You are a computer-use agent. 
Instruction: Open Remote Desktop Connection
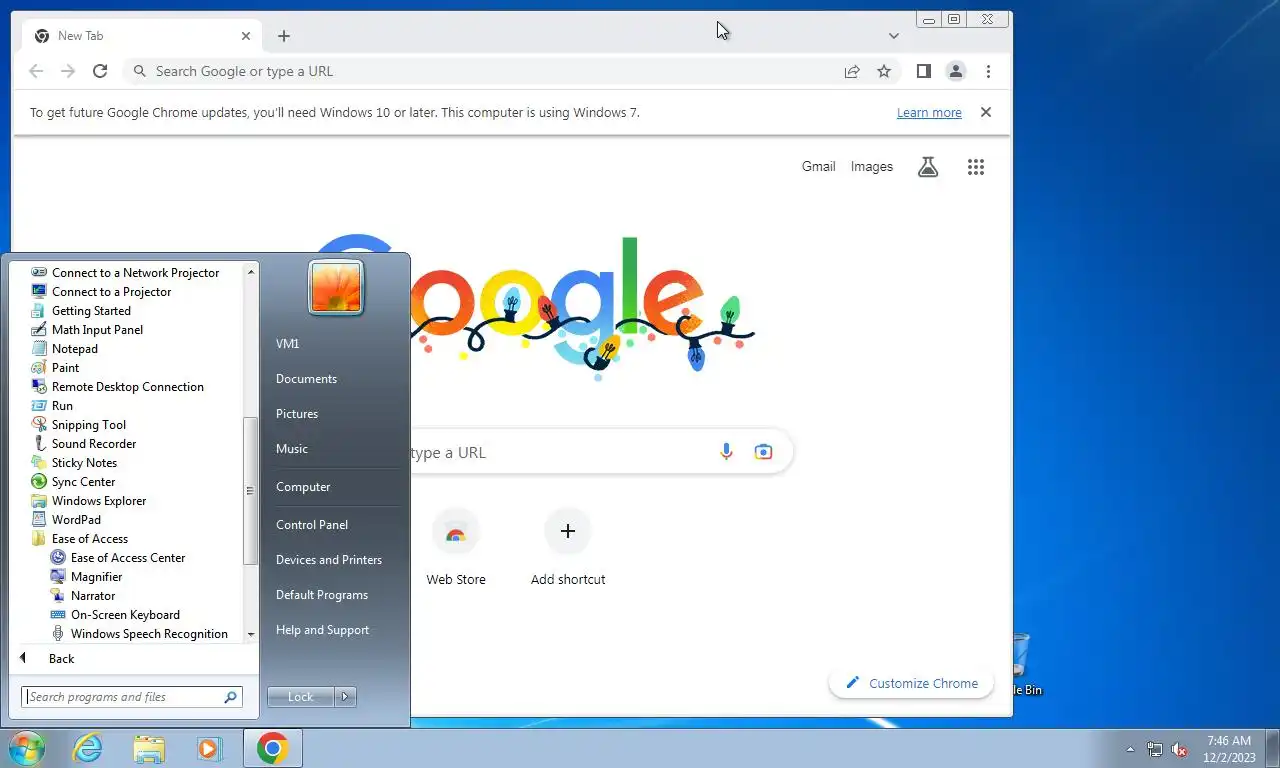127,387
